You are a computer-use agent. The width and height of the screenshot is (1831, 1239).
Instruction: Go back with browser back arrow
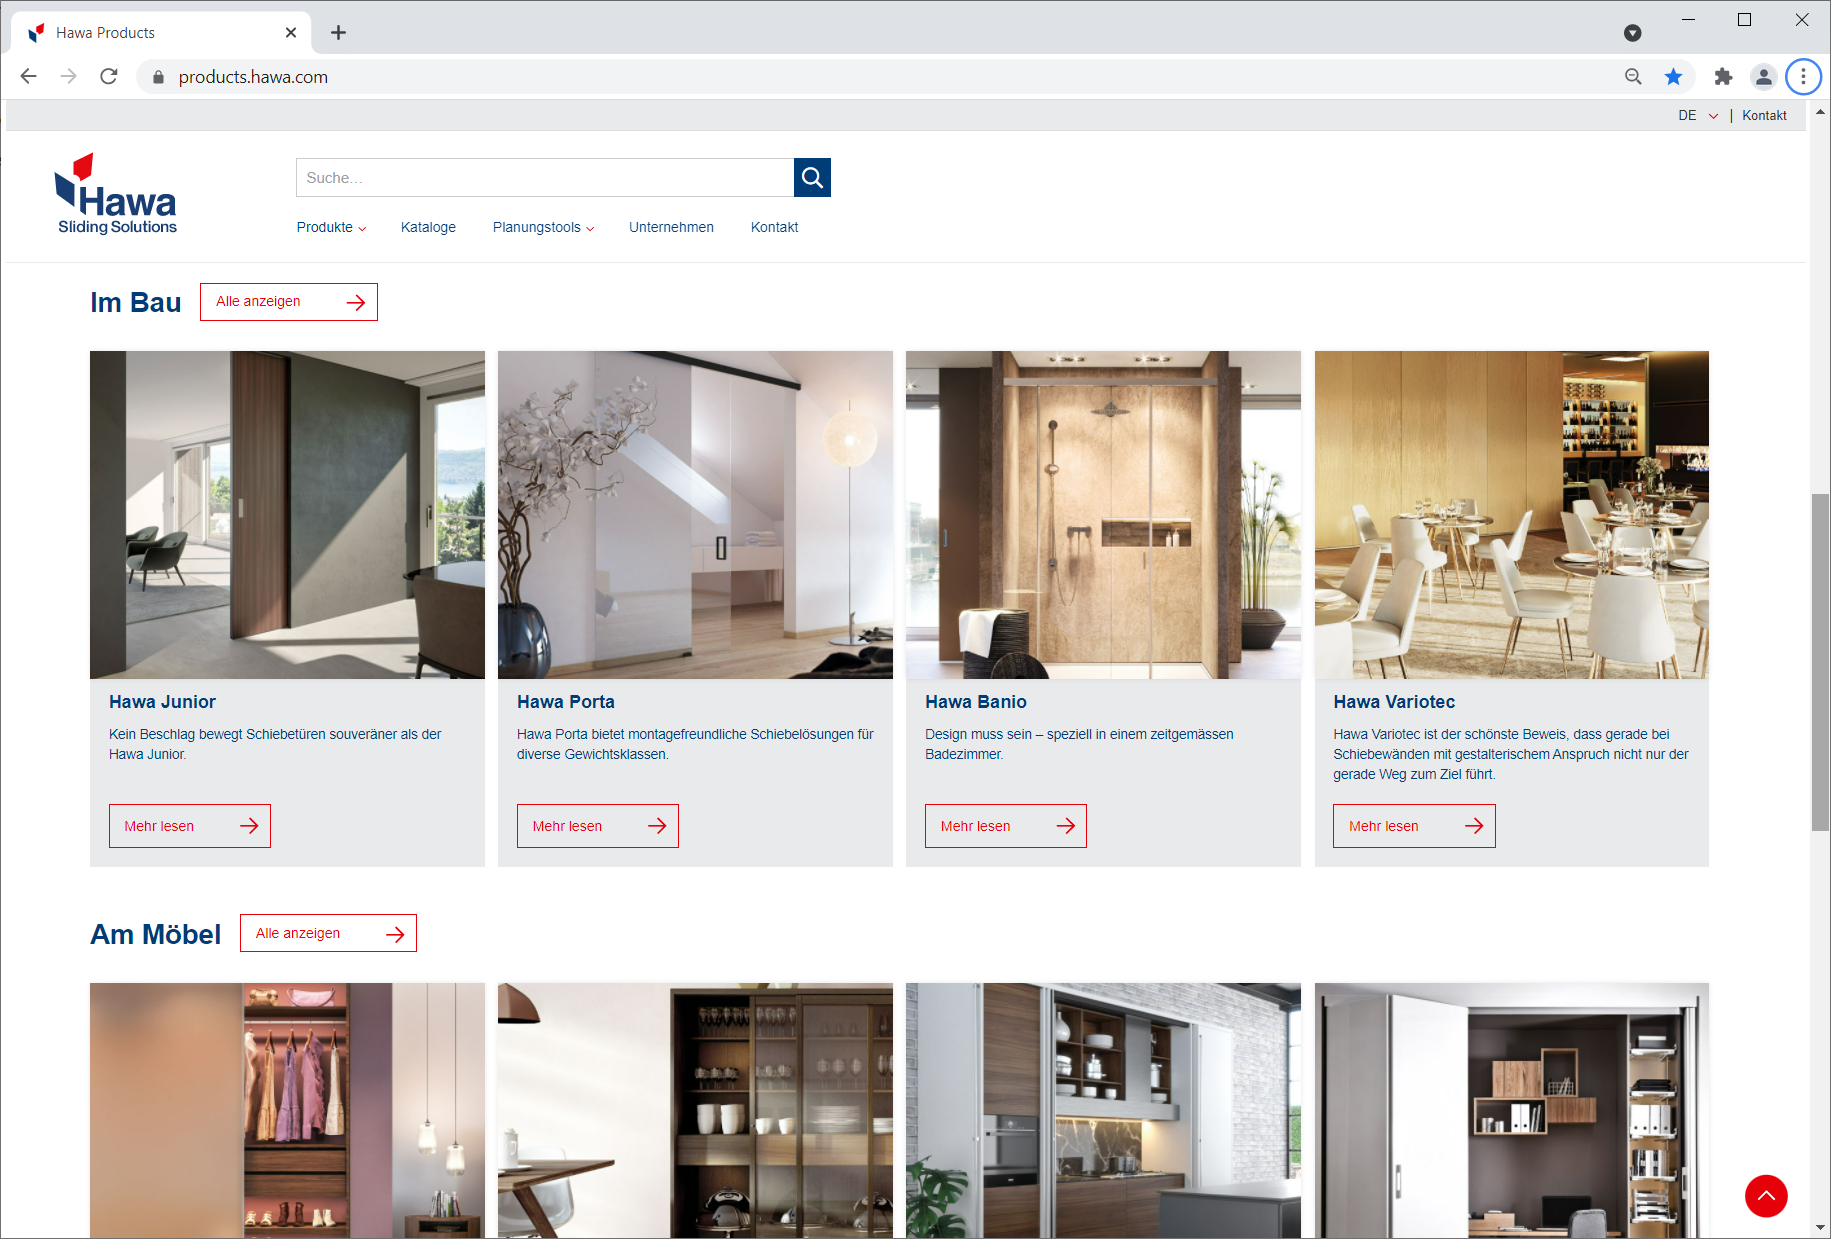28,77
